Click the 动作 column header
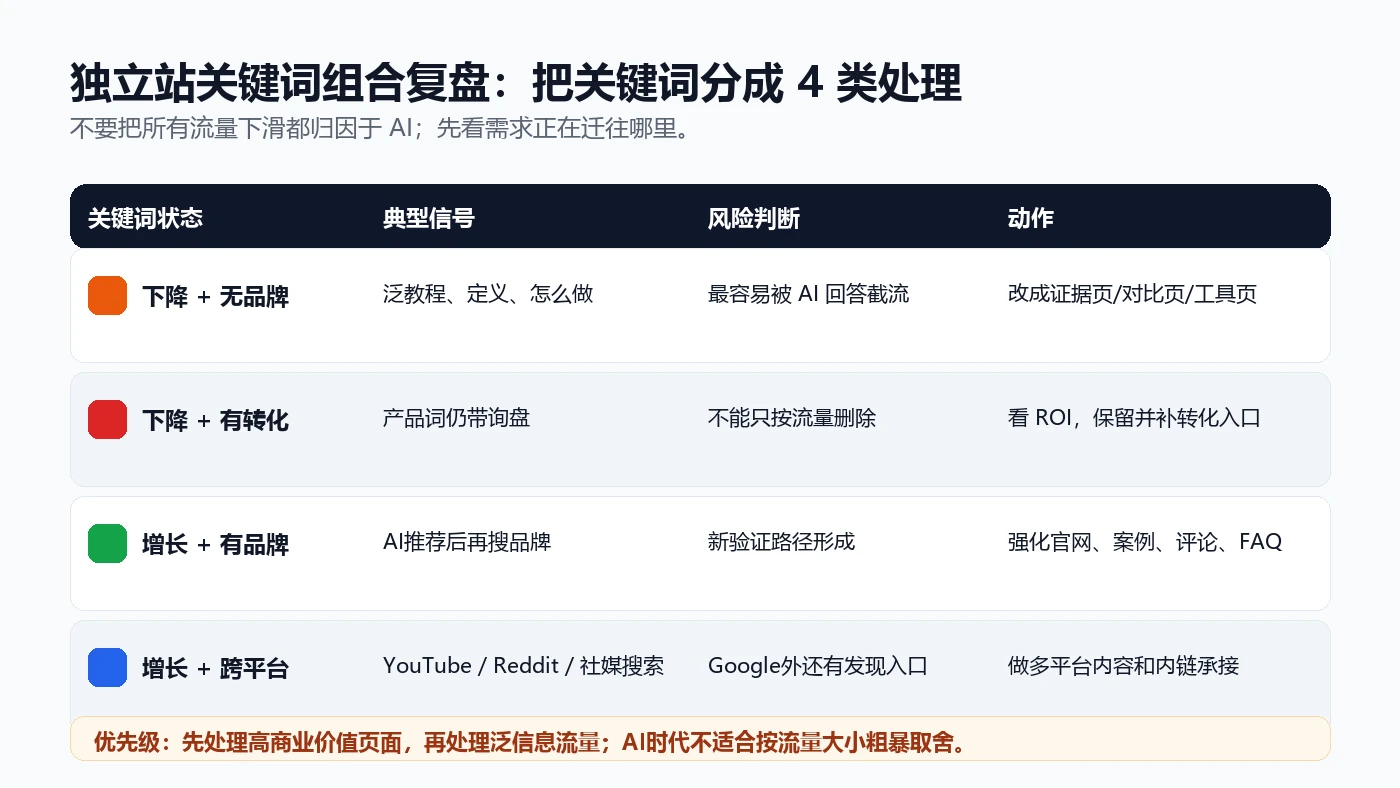 coord(1030,218)
